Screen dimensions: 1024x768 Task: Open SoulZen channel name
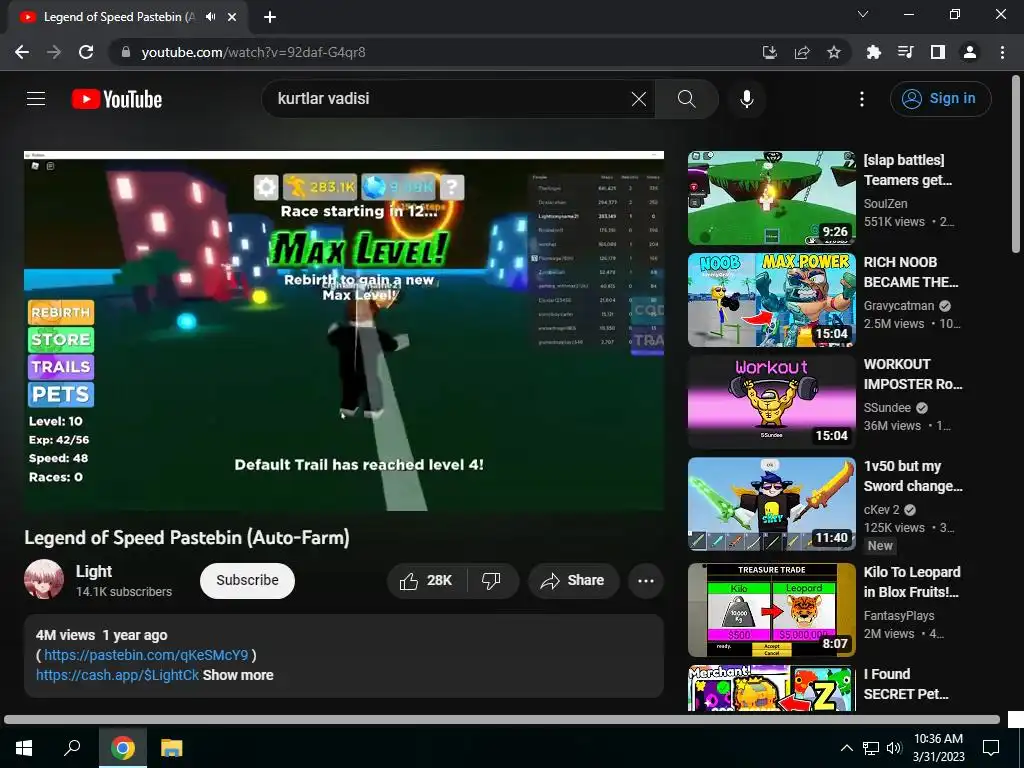[x=886, y=204]
